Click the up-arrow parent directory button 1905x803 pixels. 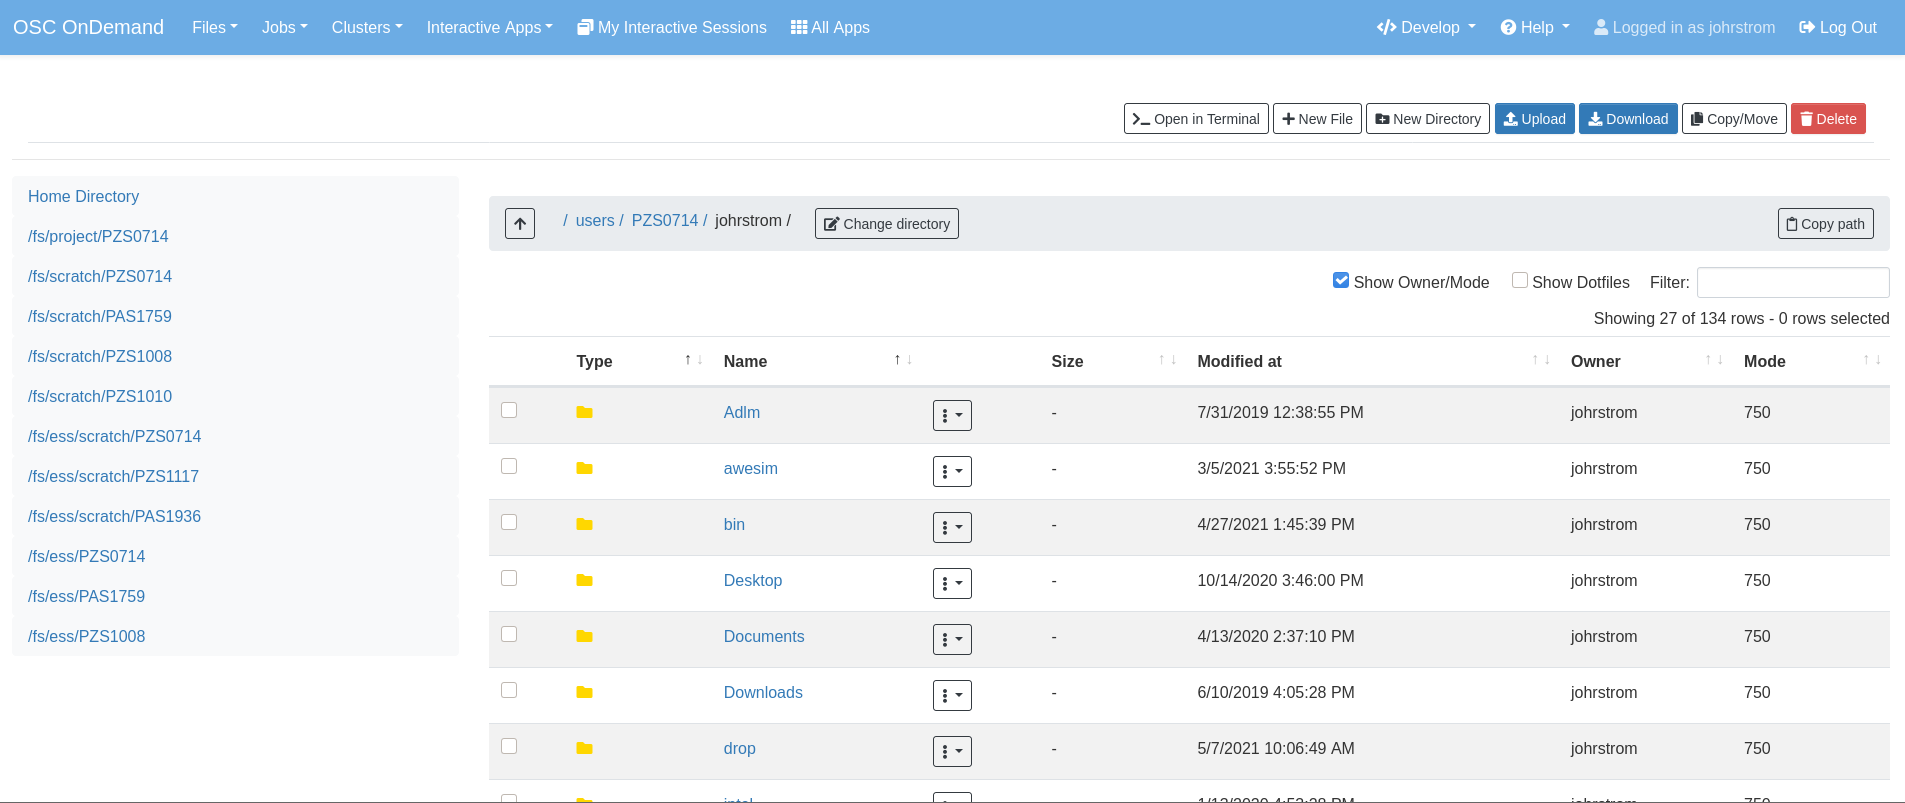point(519,223)
